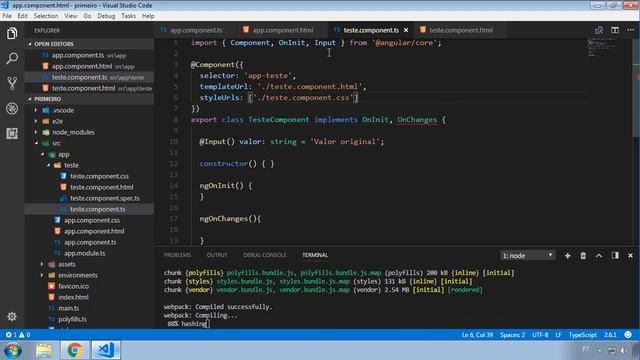Screen dimensions: 640x360
Task: Open index.html in explorer tree
Action: 73,297
